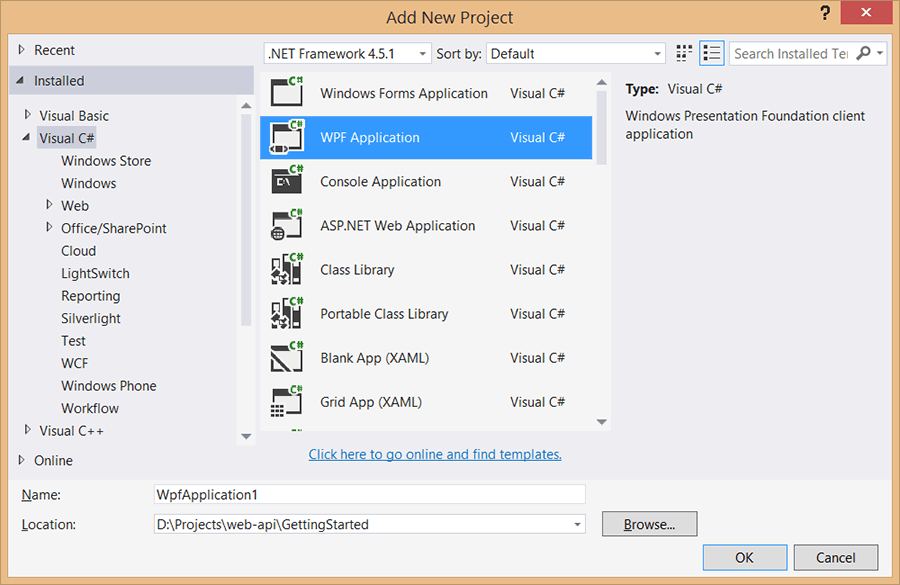900x585 pixels.
Task: Expand the Visual Basic node
Action: tap(27, 115)
